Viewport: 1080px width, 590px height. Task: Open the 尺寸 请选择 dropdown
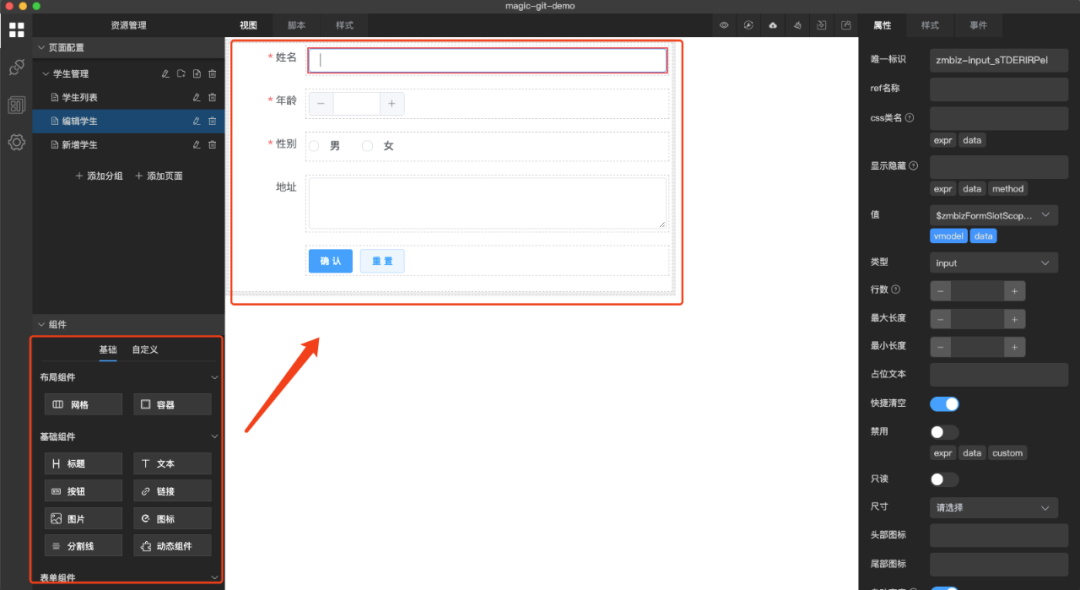click(x=993, y=508)
